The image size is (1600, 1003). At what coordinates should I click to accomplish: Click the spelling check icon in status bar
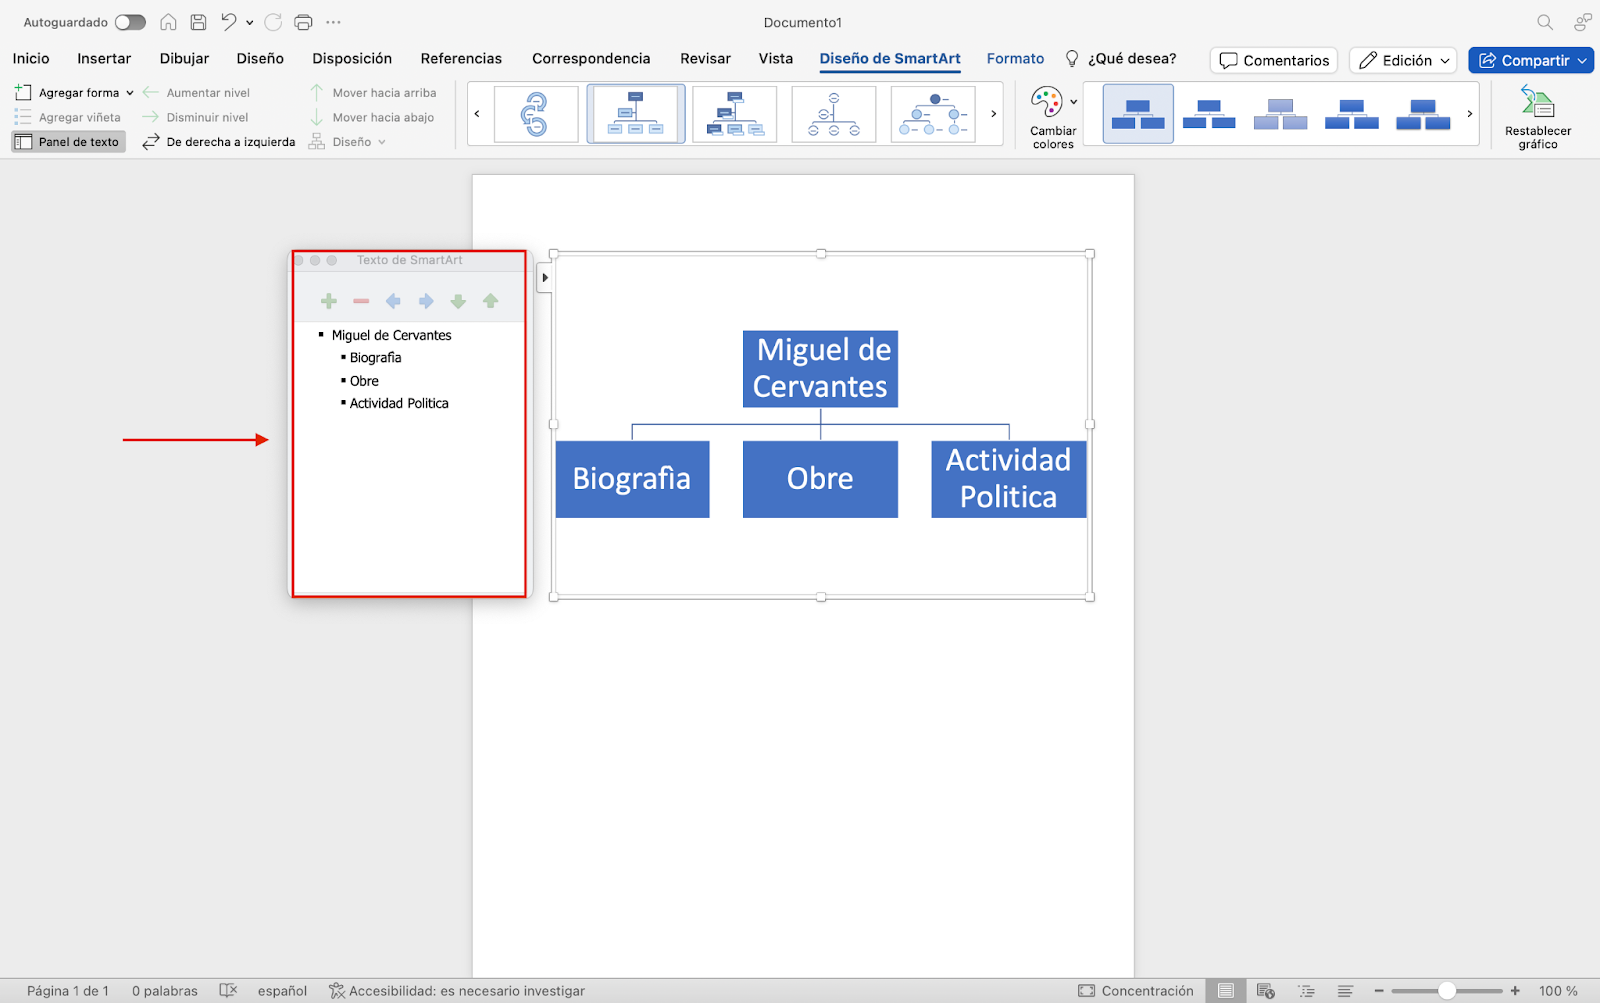click(x=228, y=991)
